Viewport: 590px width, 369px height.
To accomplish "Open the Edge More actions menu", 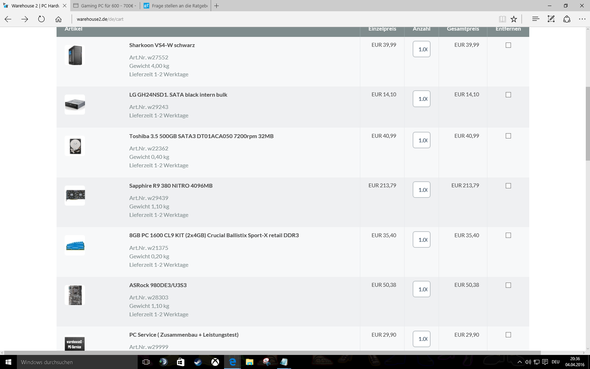I will point(582,19).
